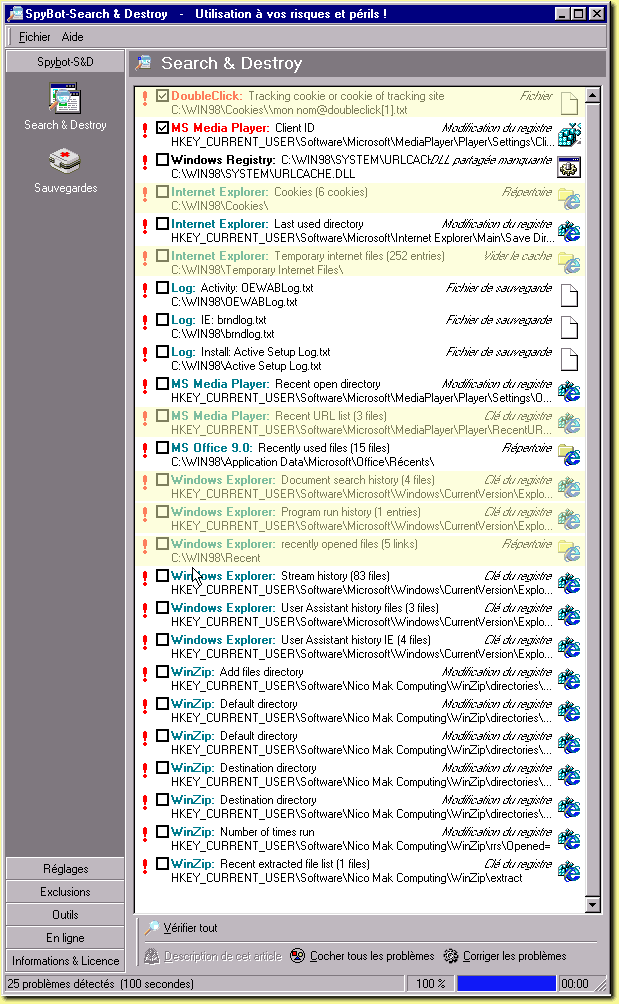The width and height of the screenshot is (619, 1004).
Task: Click registry icon on Program run history row
Action: [569, 519]
